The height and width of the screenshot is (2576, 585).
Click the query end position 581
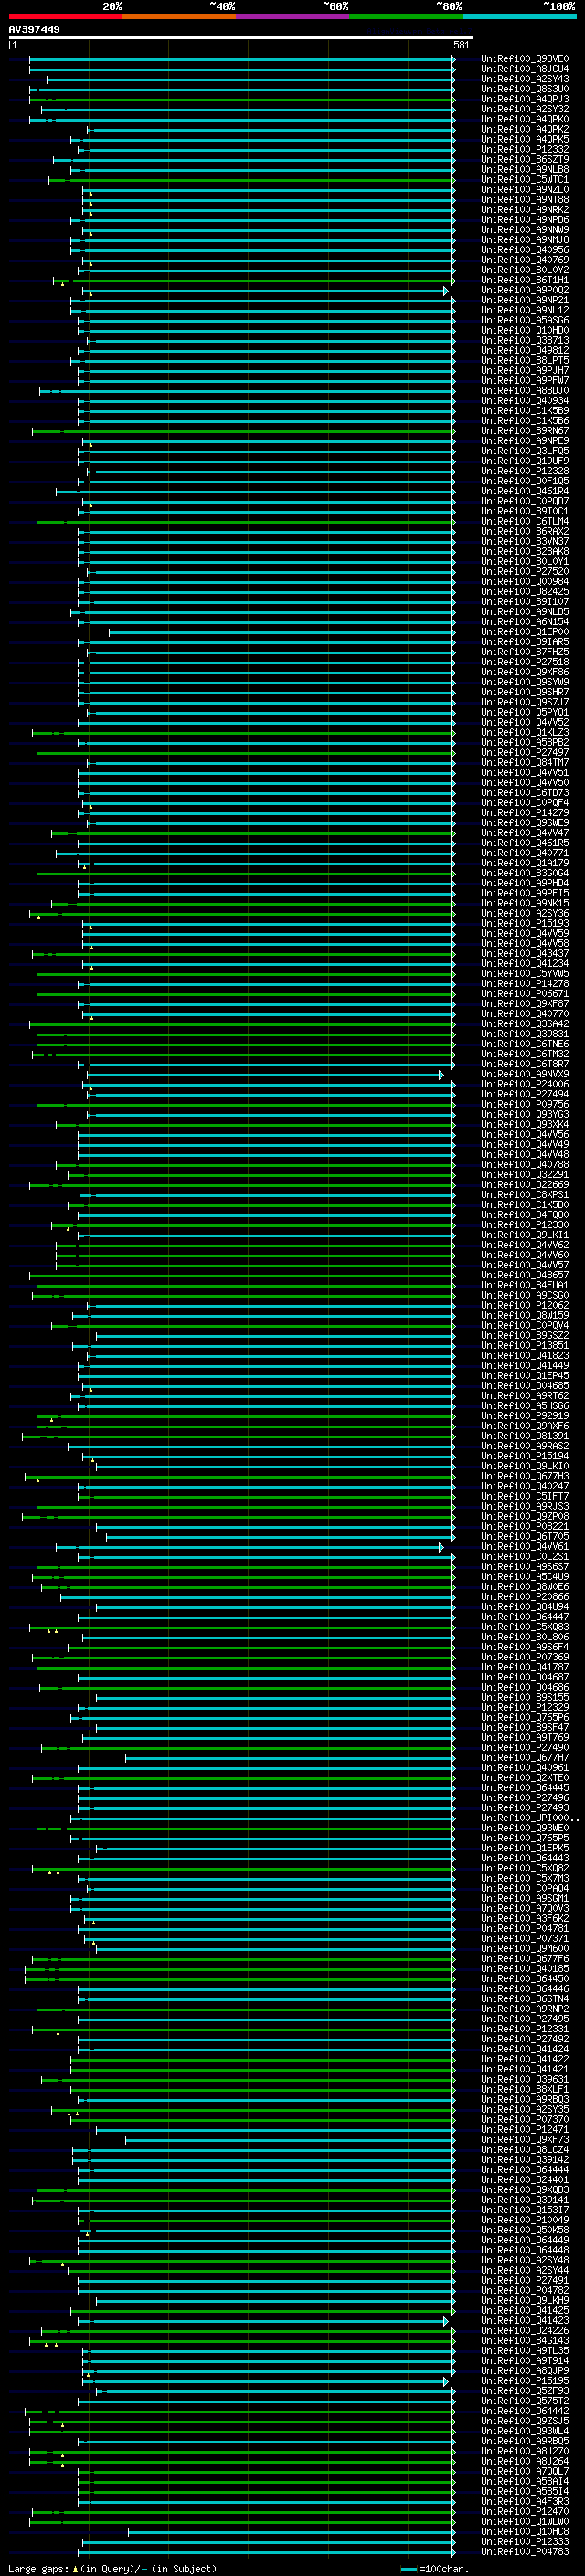461,45
